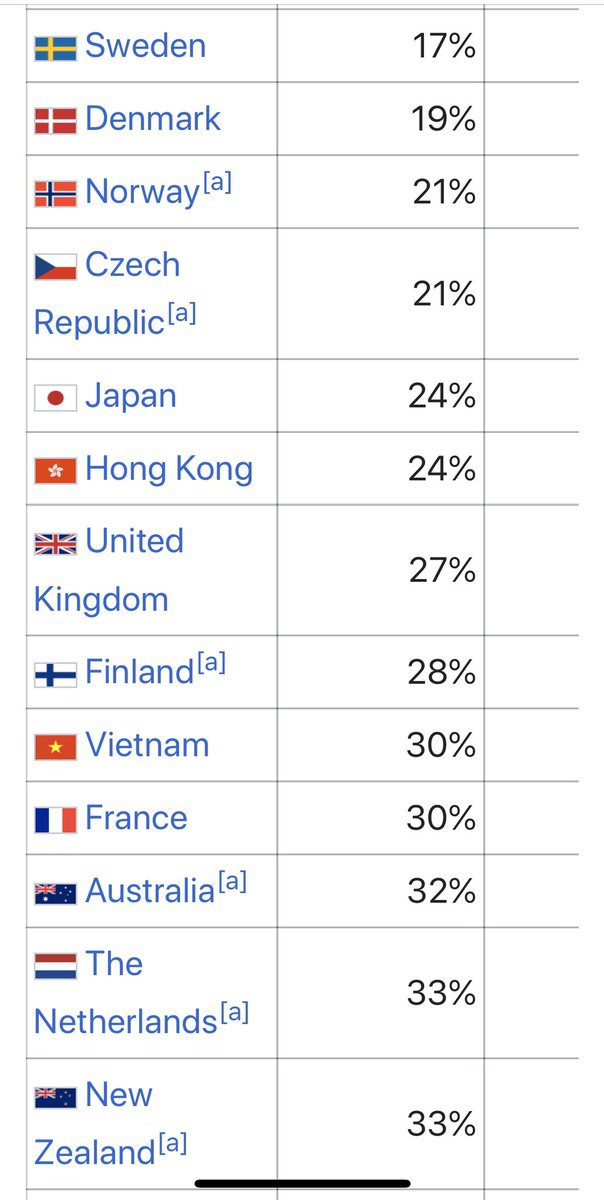Image resolution: width=604 pixels, height=1200 pixels.
Task: Tap the home indicator bar
Action: (302, 1184)
